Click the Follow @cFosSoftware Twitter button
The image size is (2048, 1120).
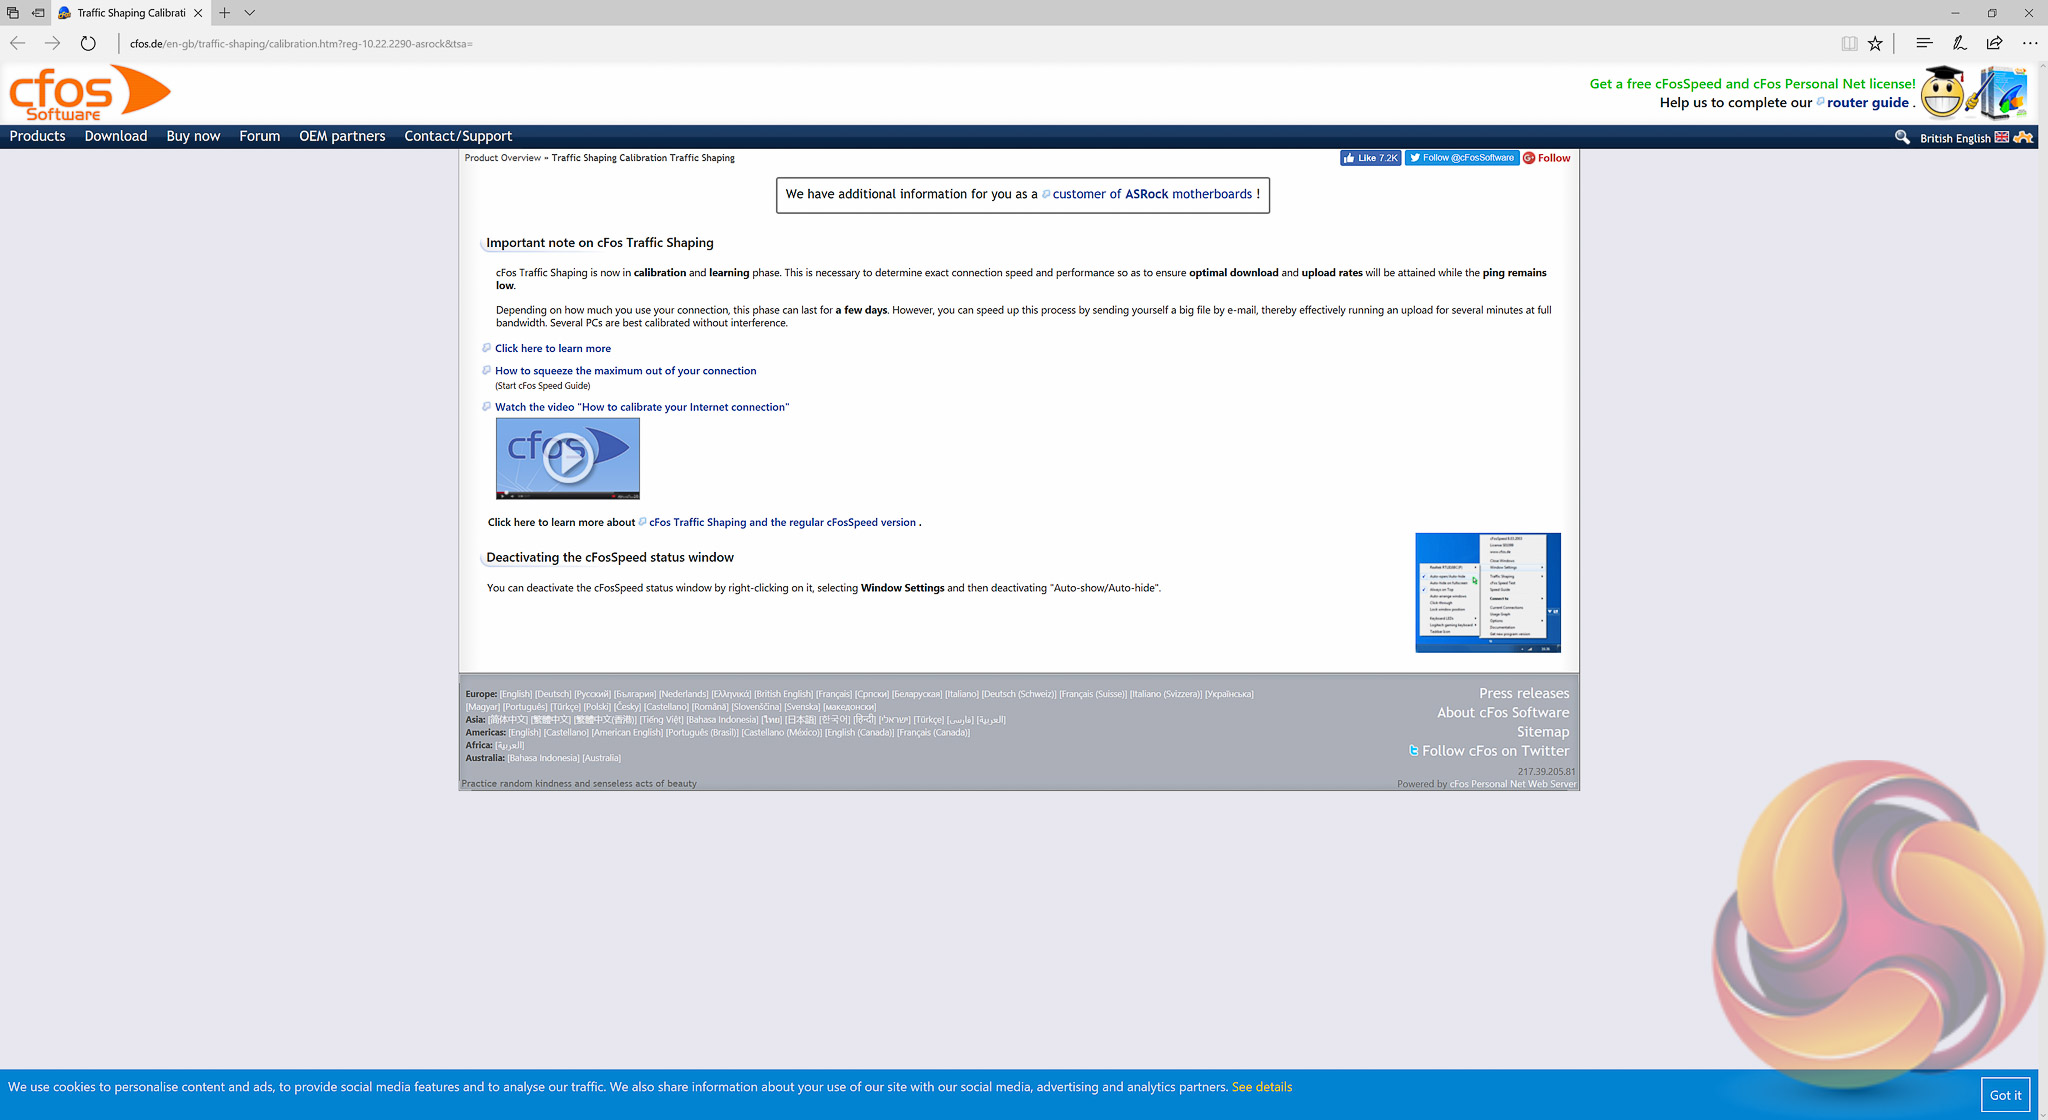click(x=1461, y=158)
